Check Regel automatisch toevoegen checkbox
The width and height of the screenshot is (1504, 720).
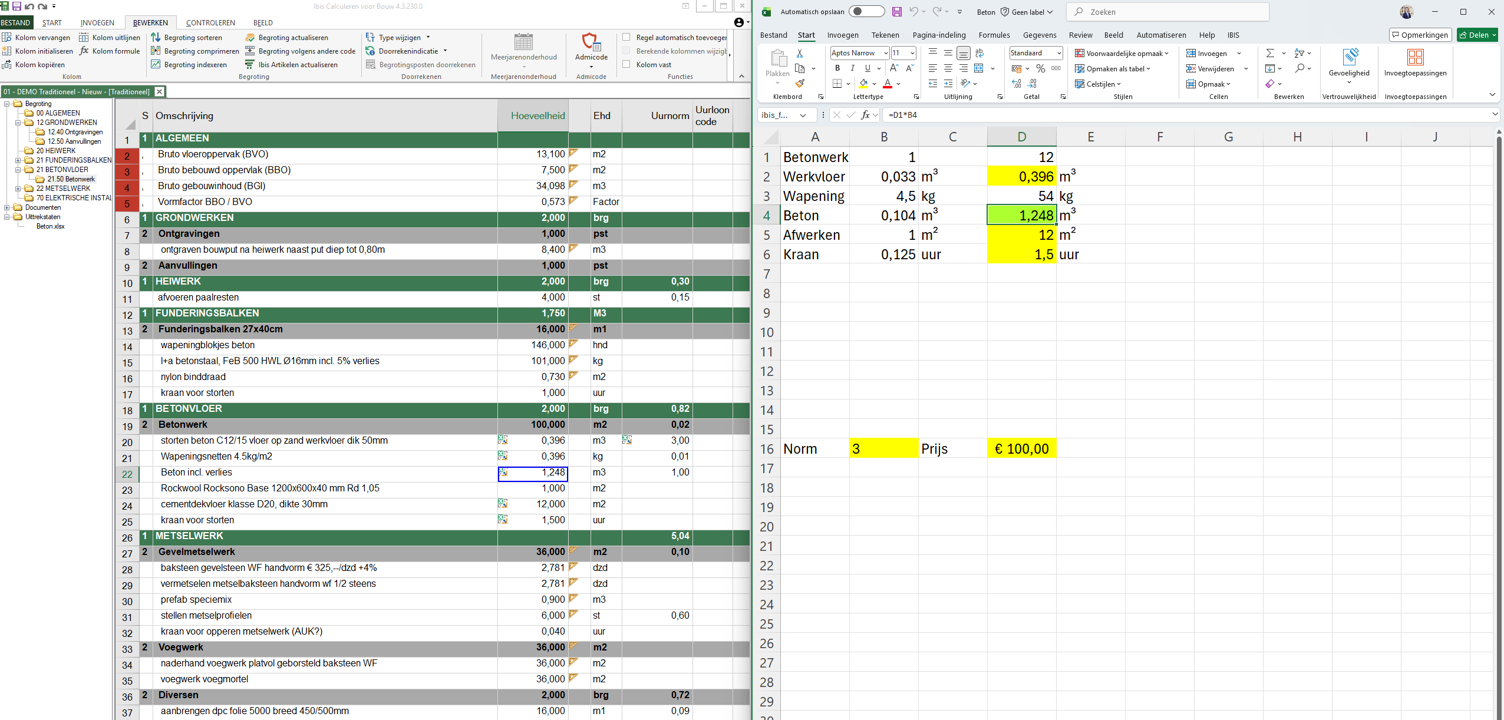627,37
